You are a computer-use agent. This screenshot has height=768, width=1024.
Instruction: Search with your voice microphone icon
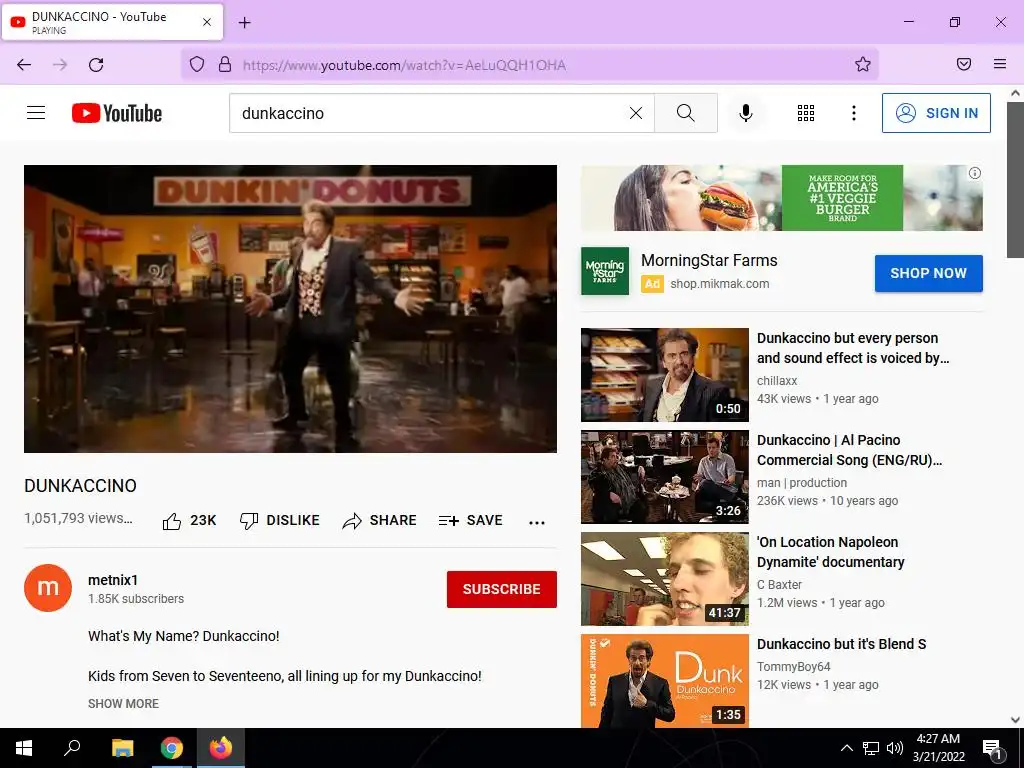click(746, 113)
